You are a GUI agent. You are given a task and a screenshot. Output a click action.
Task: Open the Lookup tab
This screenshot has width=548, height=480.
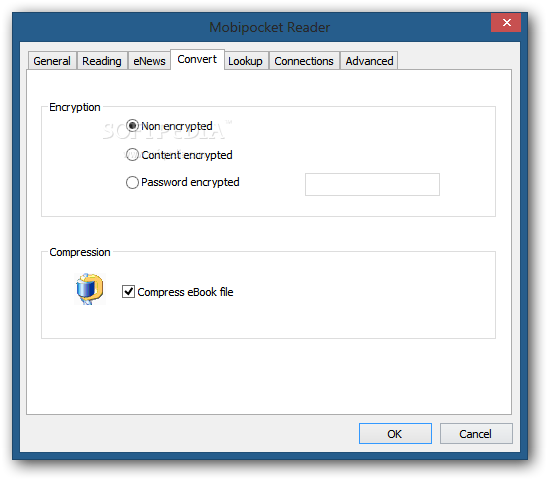(245, 61)
